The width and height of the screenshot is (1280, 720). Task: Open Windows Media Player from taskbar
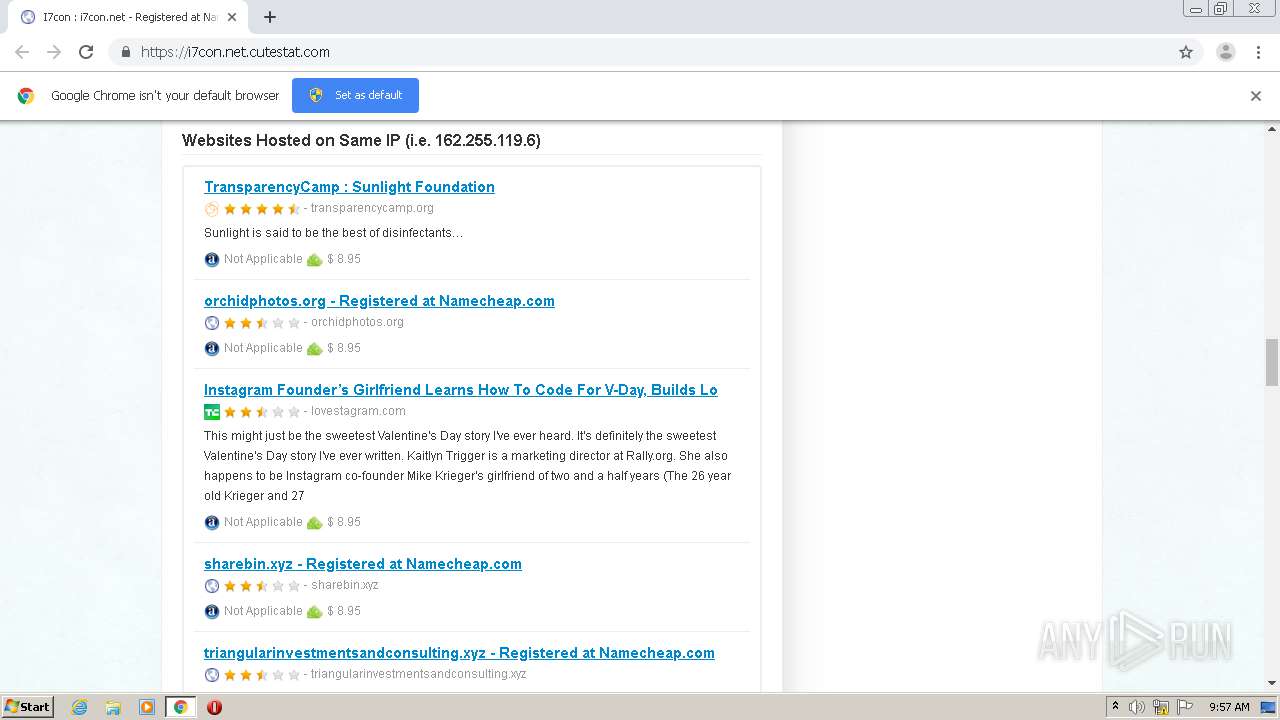pos(147,707)
